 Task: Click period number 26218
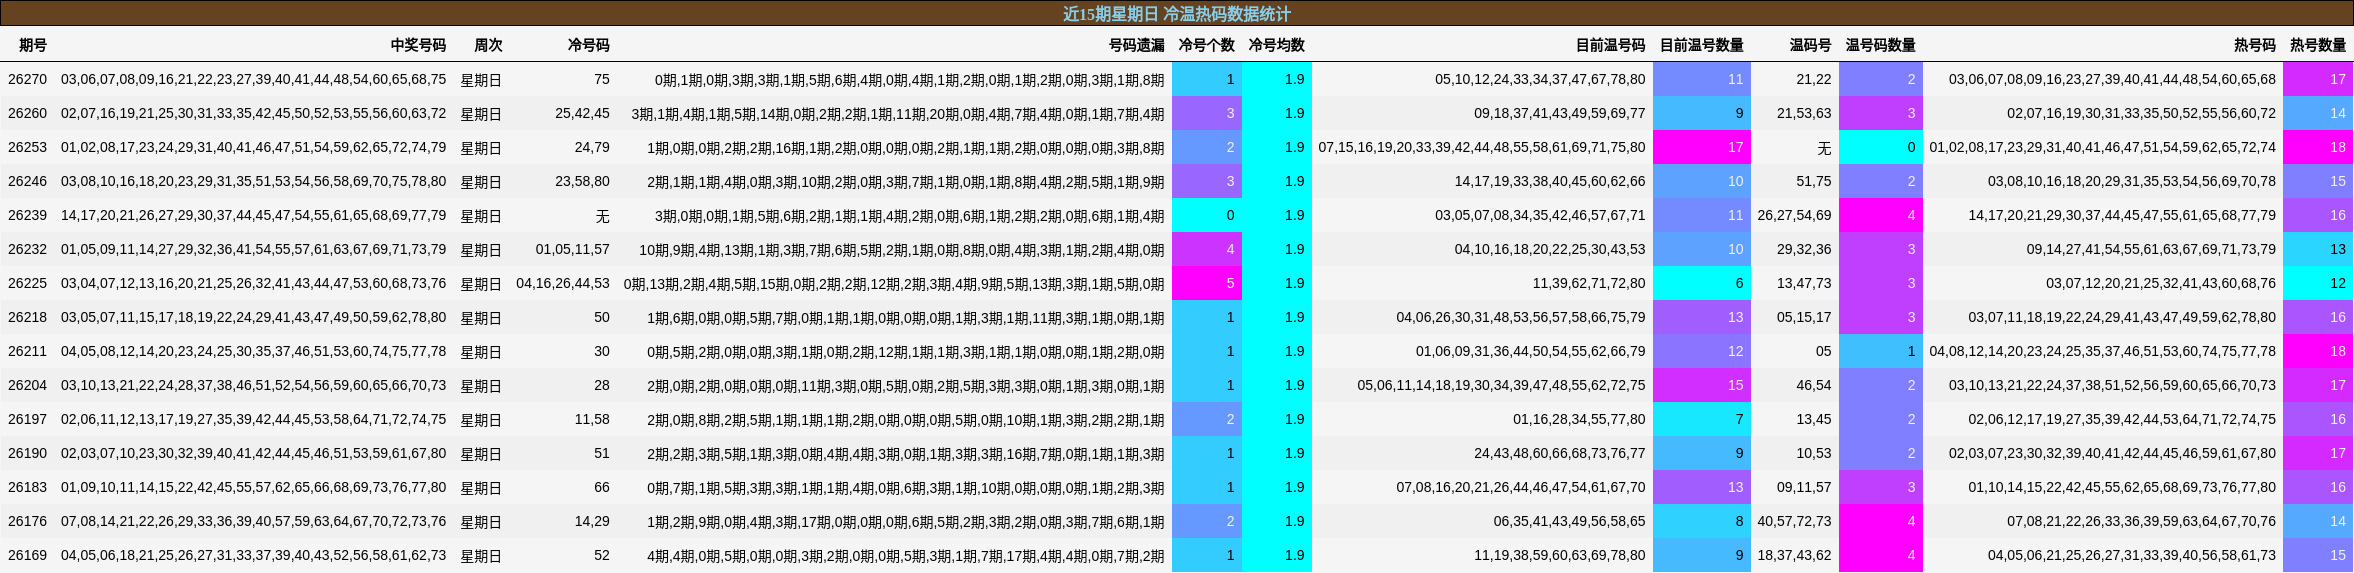coord(27,317)
